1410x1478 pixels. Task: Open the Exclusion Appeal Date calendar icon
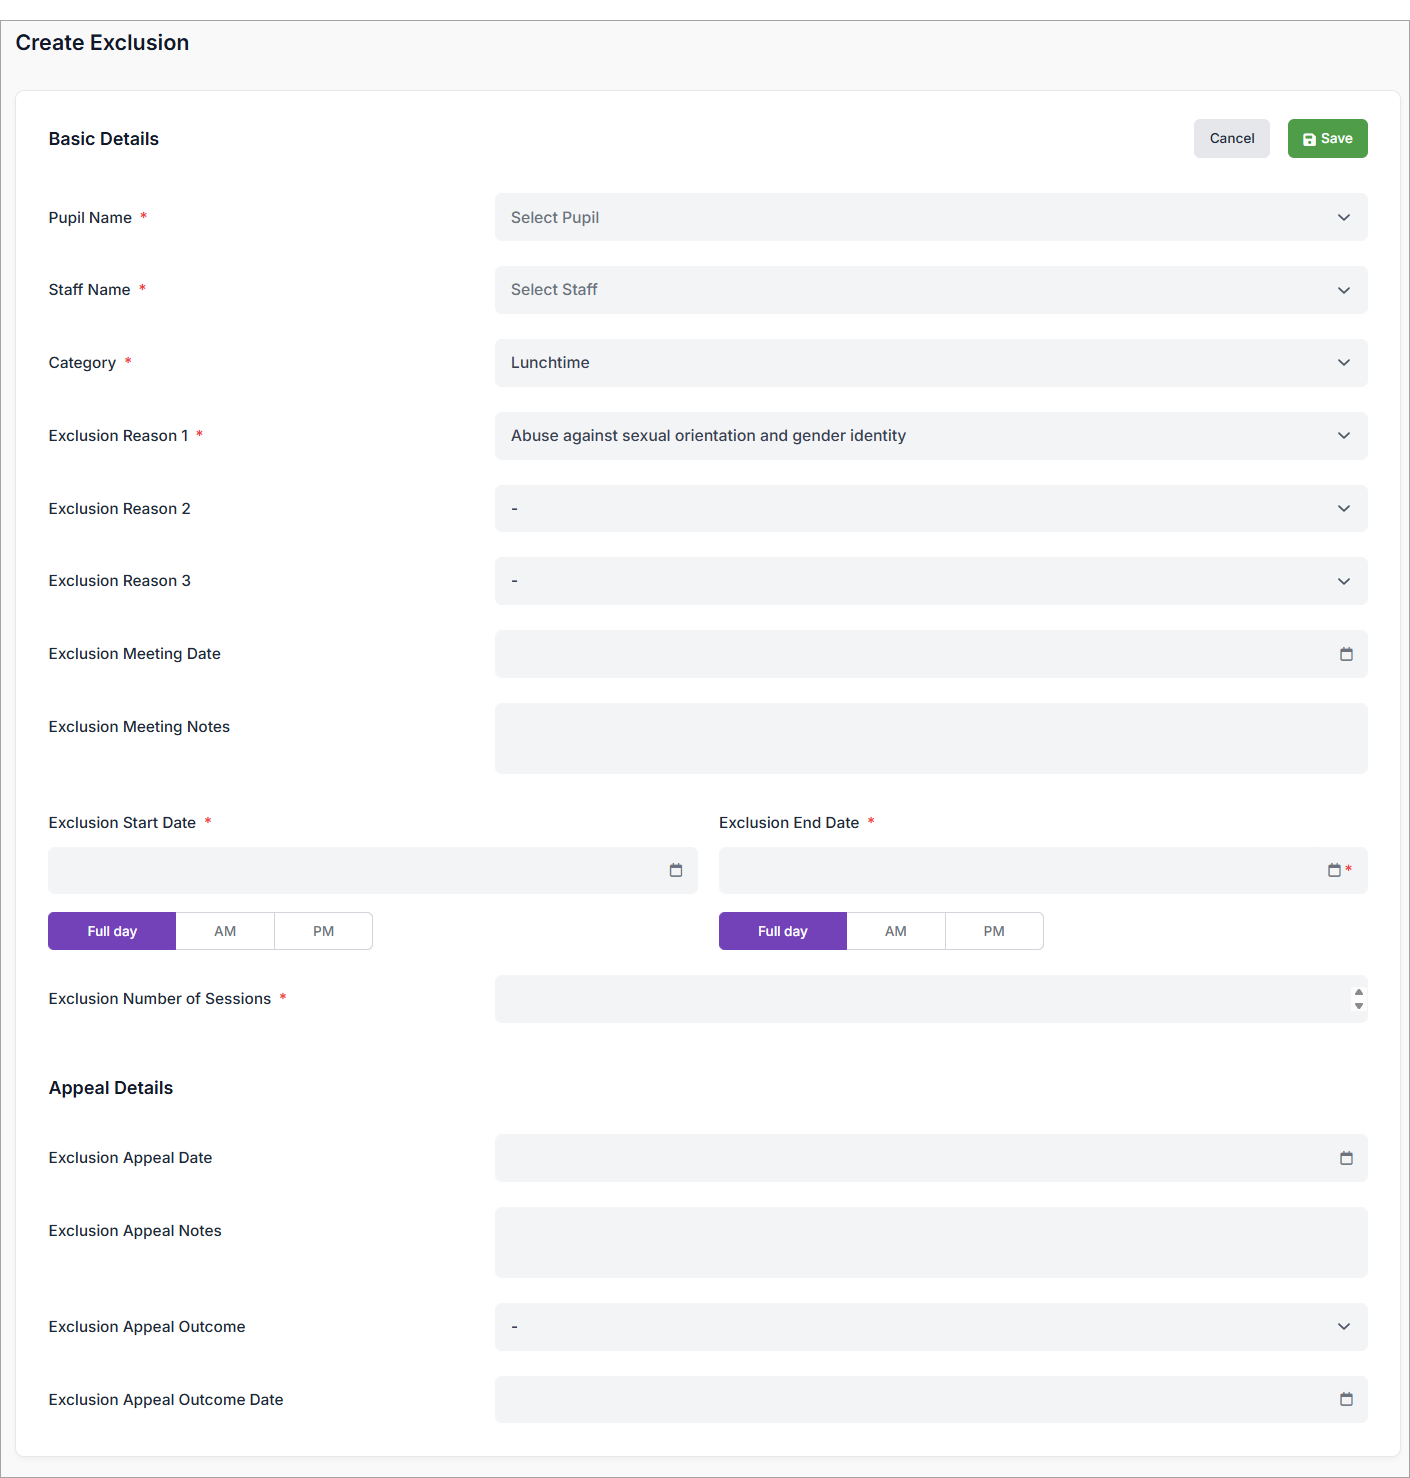pos(1346,1158)
